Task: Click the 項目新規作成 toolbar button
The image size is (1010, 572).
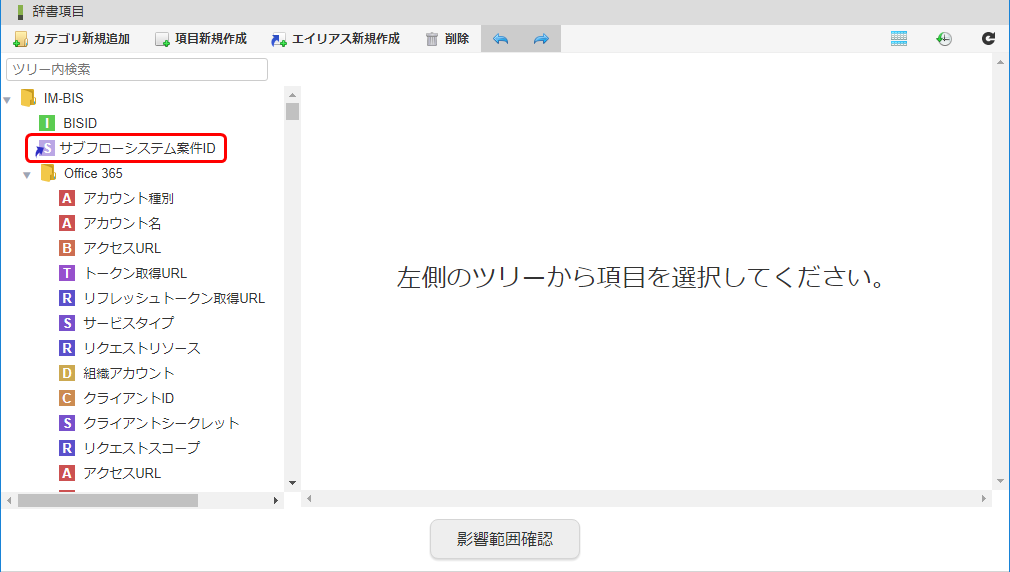Action: click(x=201, y=39)
